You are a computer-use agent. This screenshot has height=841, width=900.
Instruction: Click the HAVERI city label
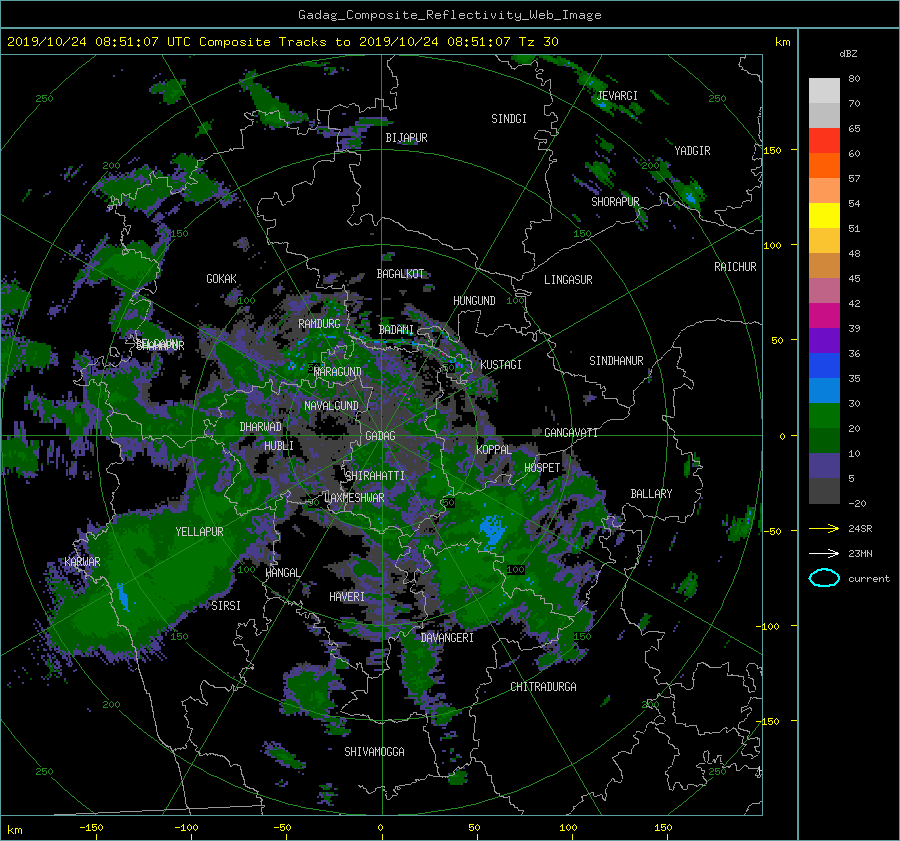pos(347,597)
